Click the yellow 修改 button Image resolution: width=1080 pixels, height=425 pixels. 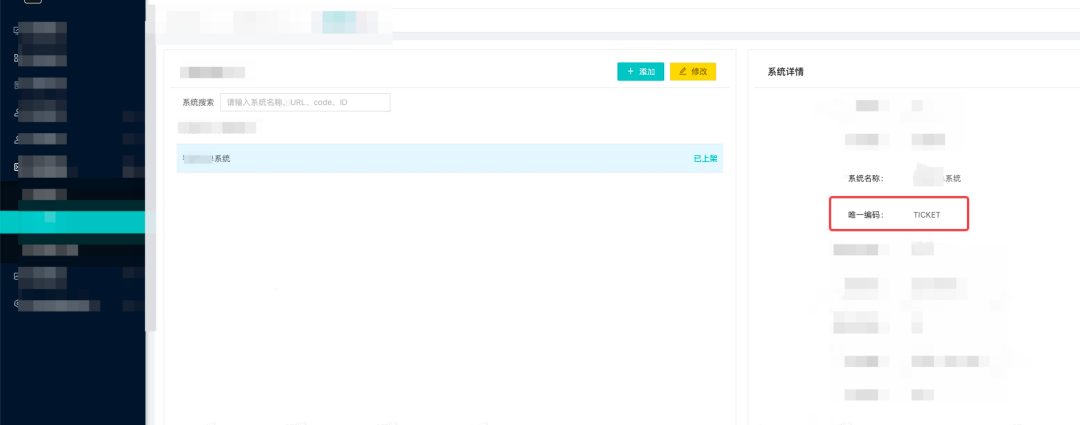click(x=693, y=72)
